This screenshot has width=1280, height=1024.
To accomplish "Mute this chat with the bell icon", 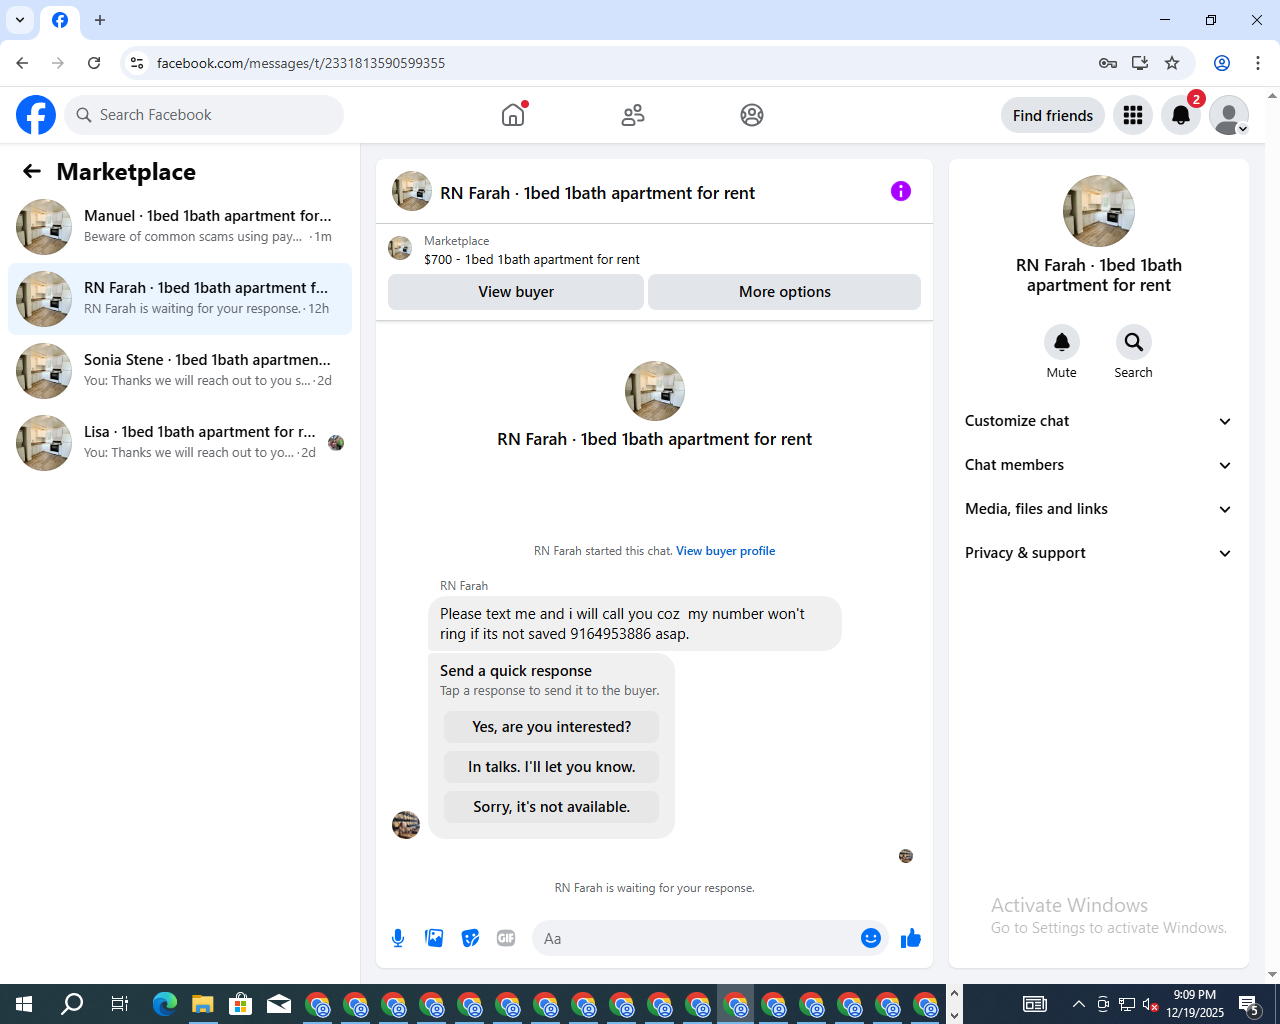I will click(x=1062, y=342).
